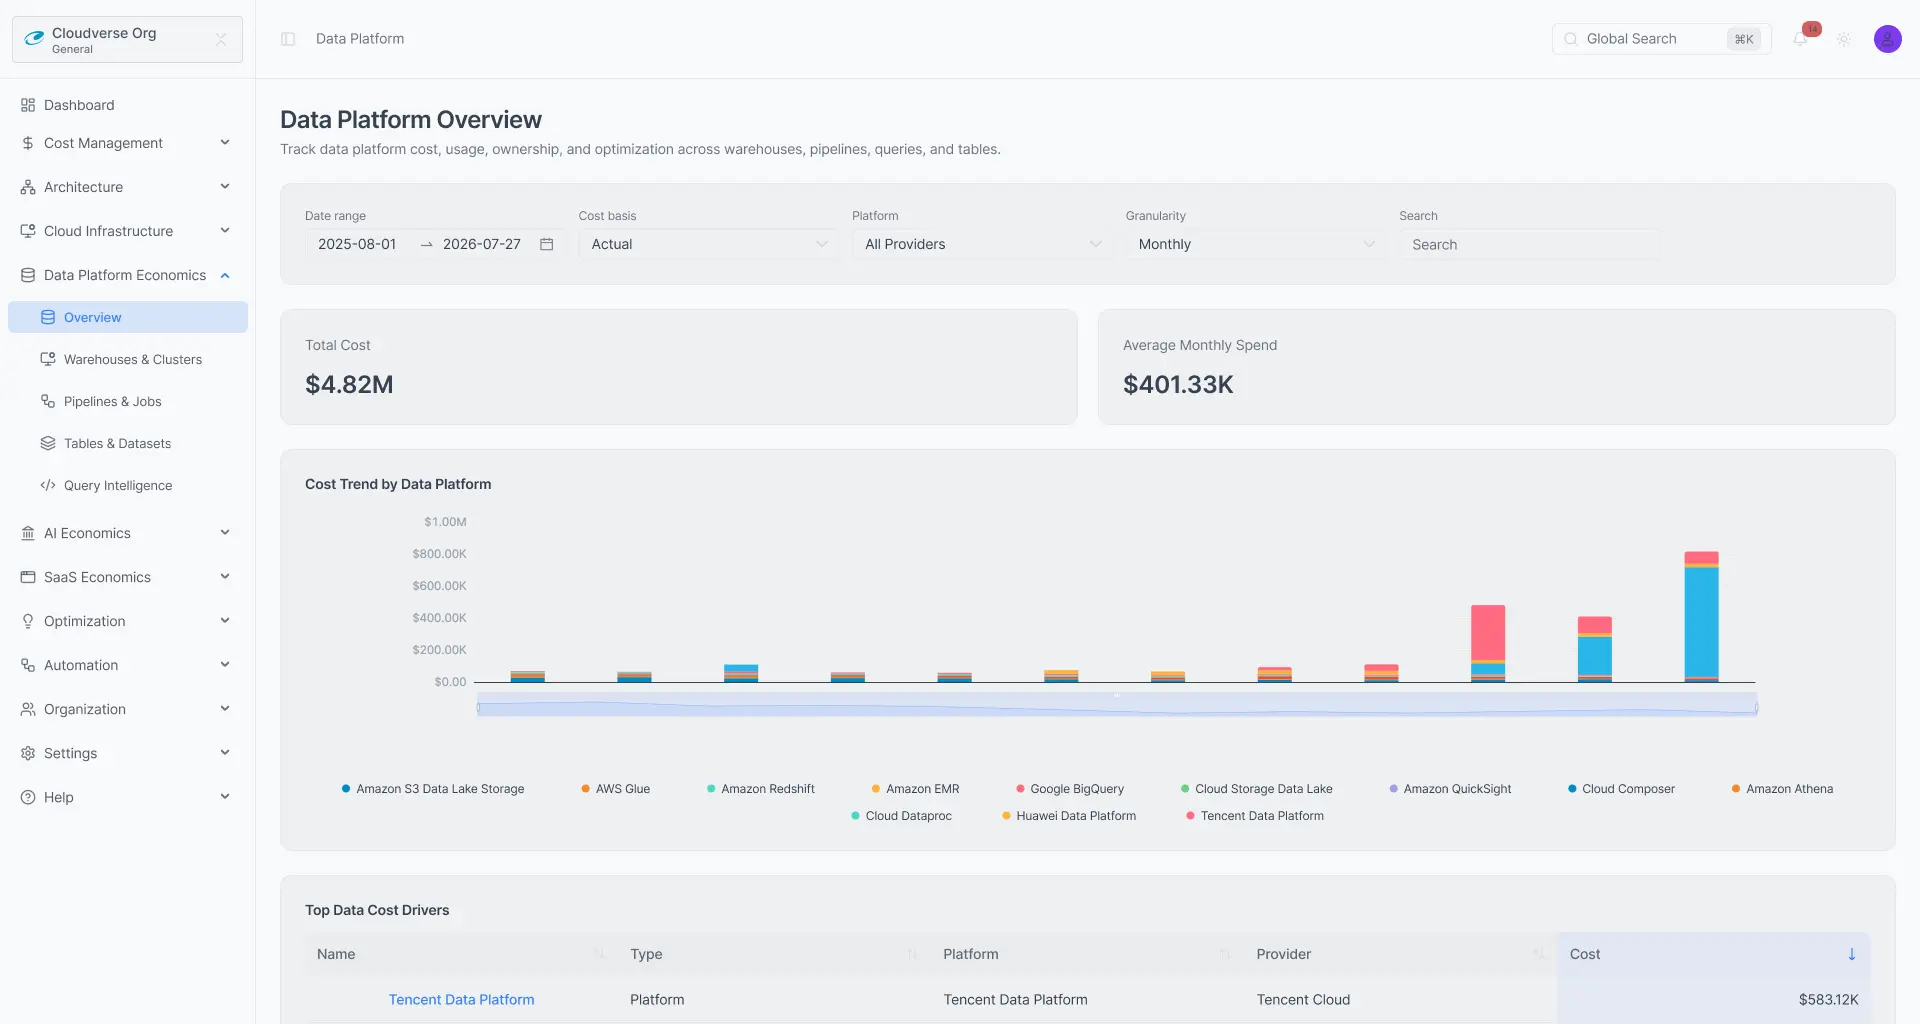
Task: Click the chart range slider left handle
Action: point(479,707)
